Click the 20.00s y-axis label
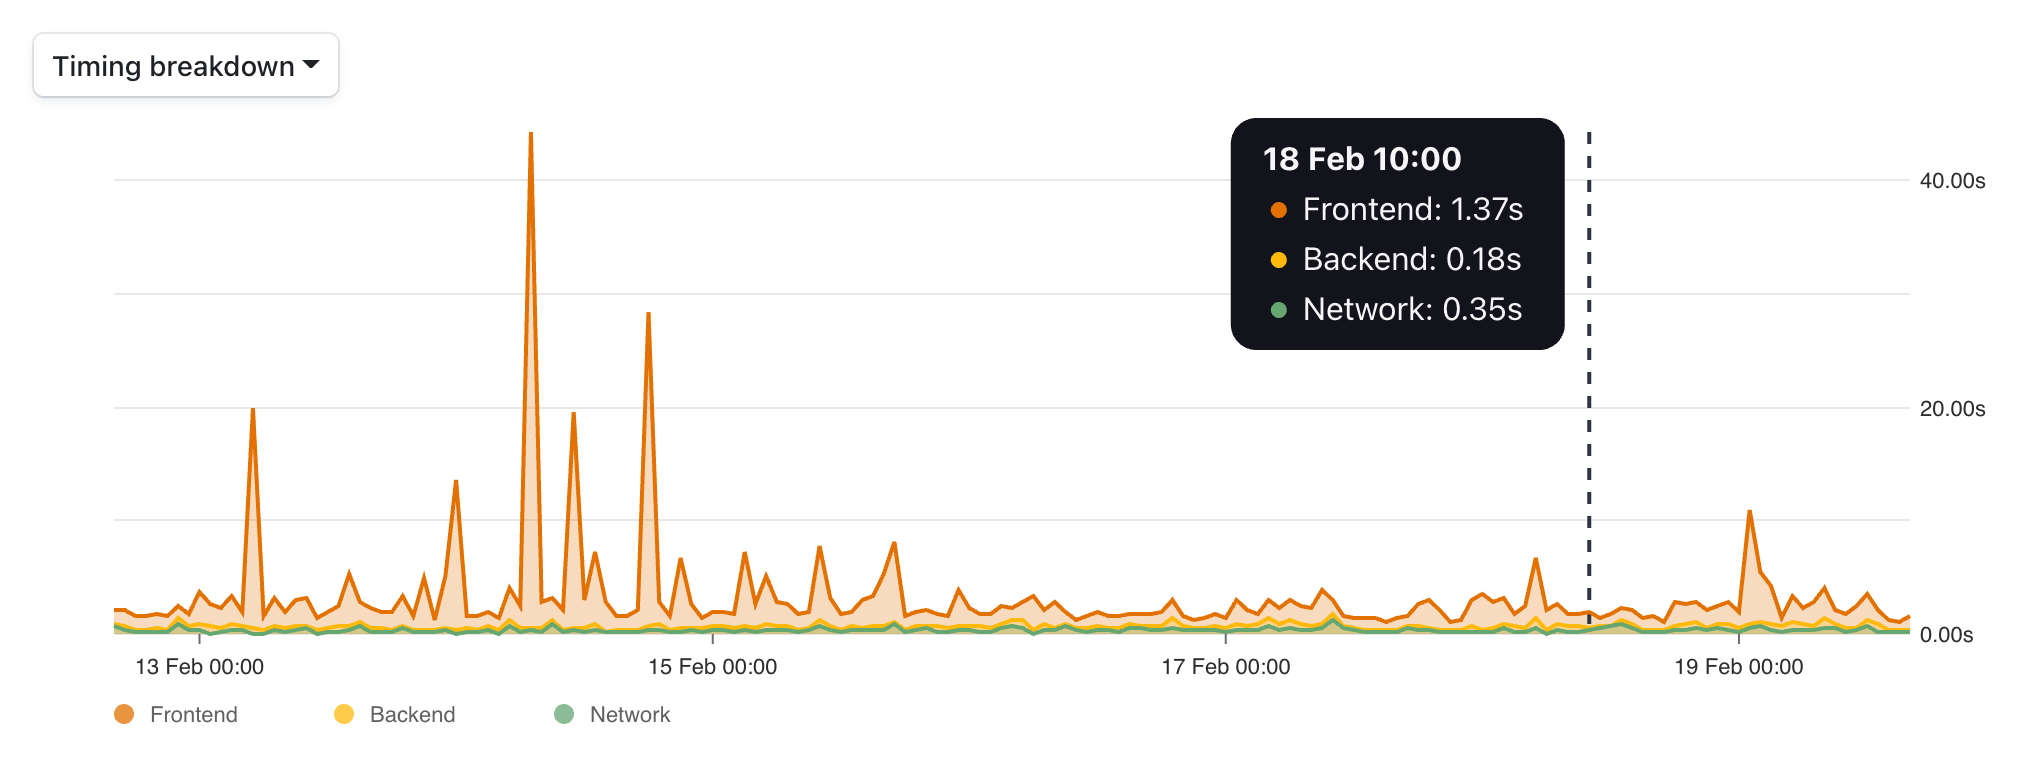The height and width of the screenshot is (762, 2022). (x=1952, y=409)
